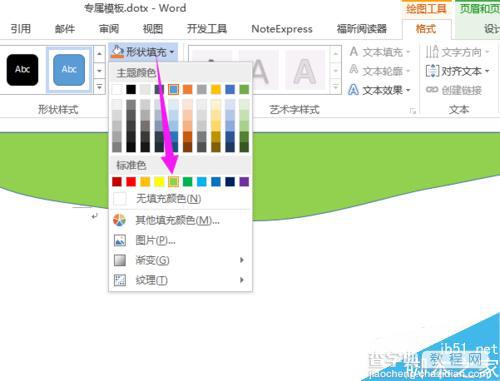The image size is (500, 381).
Task: Choose the yellow standard color
Action: [x=159, y=182]
